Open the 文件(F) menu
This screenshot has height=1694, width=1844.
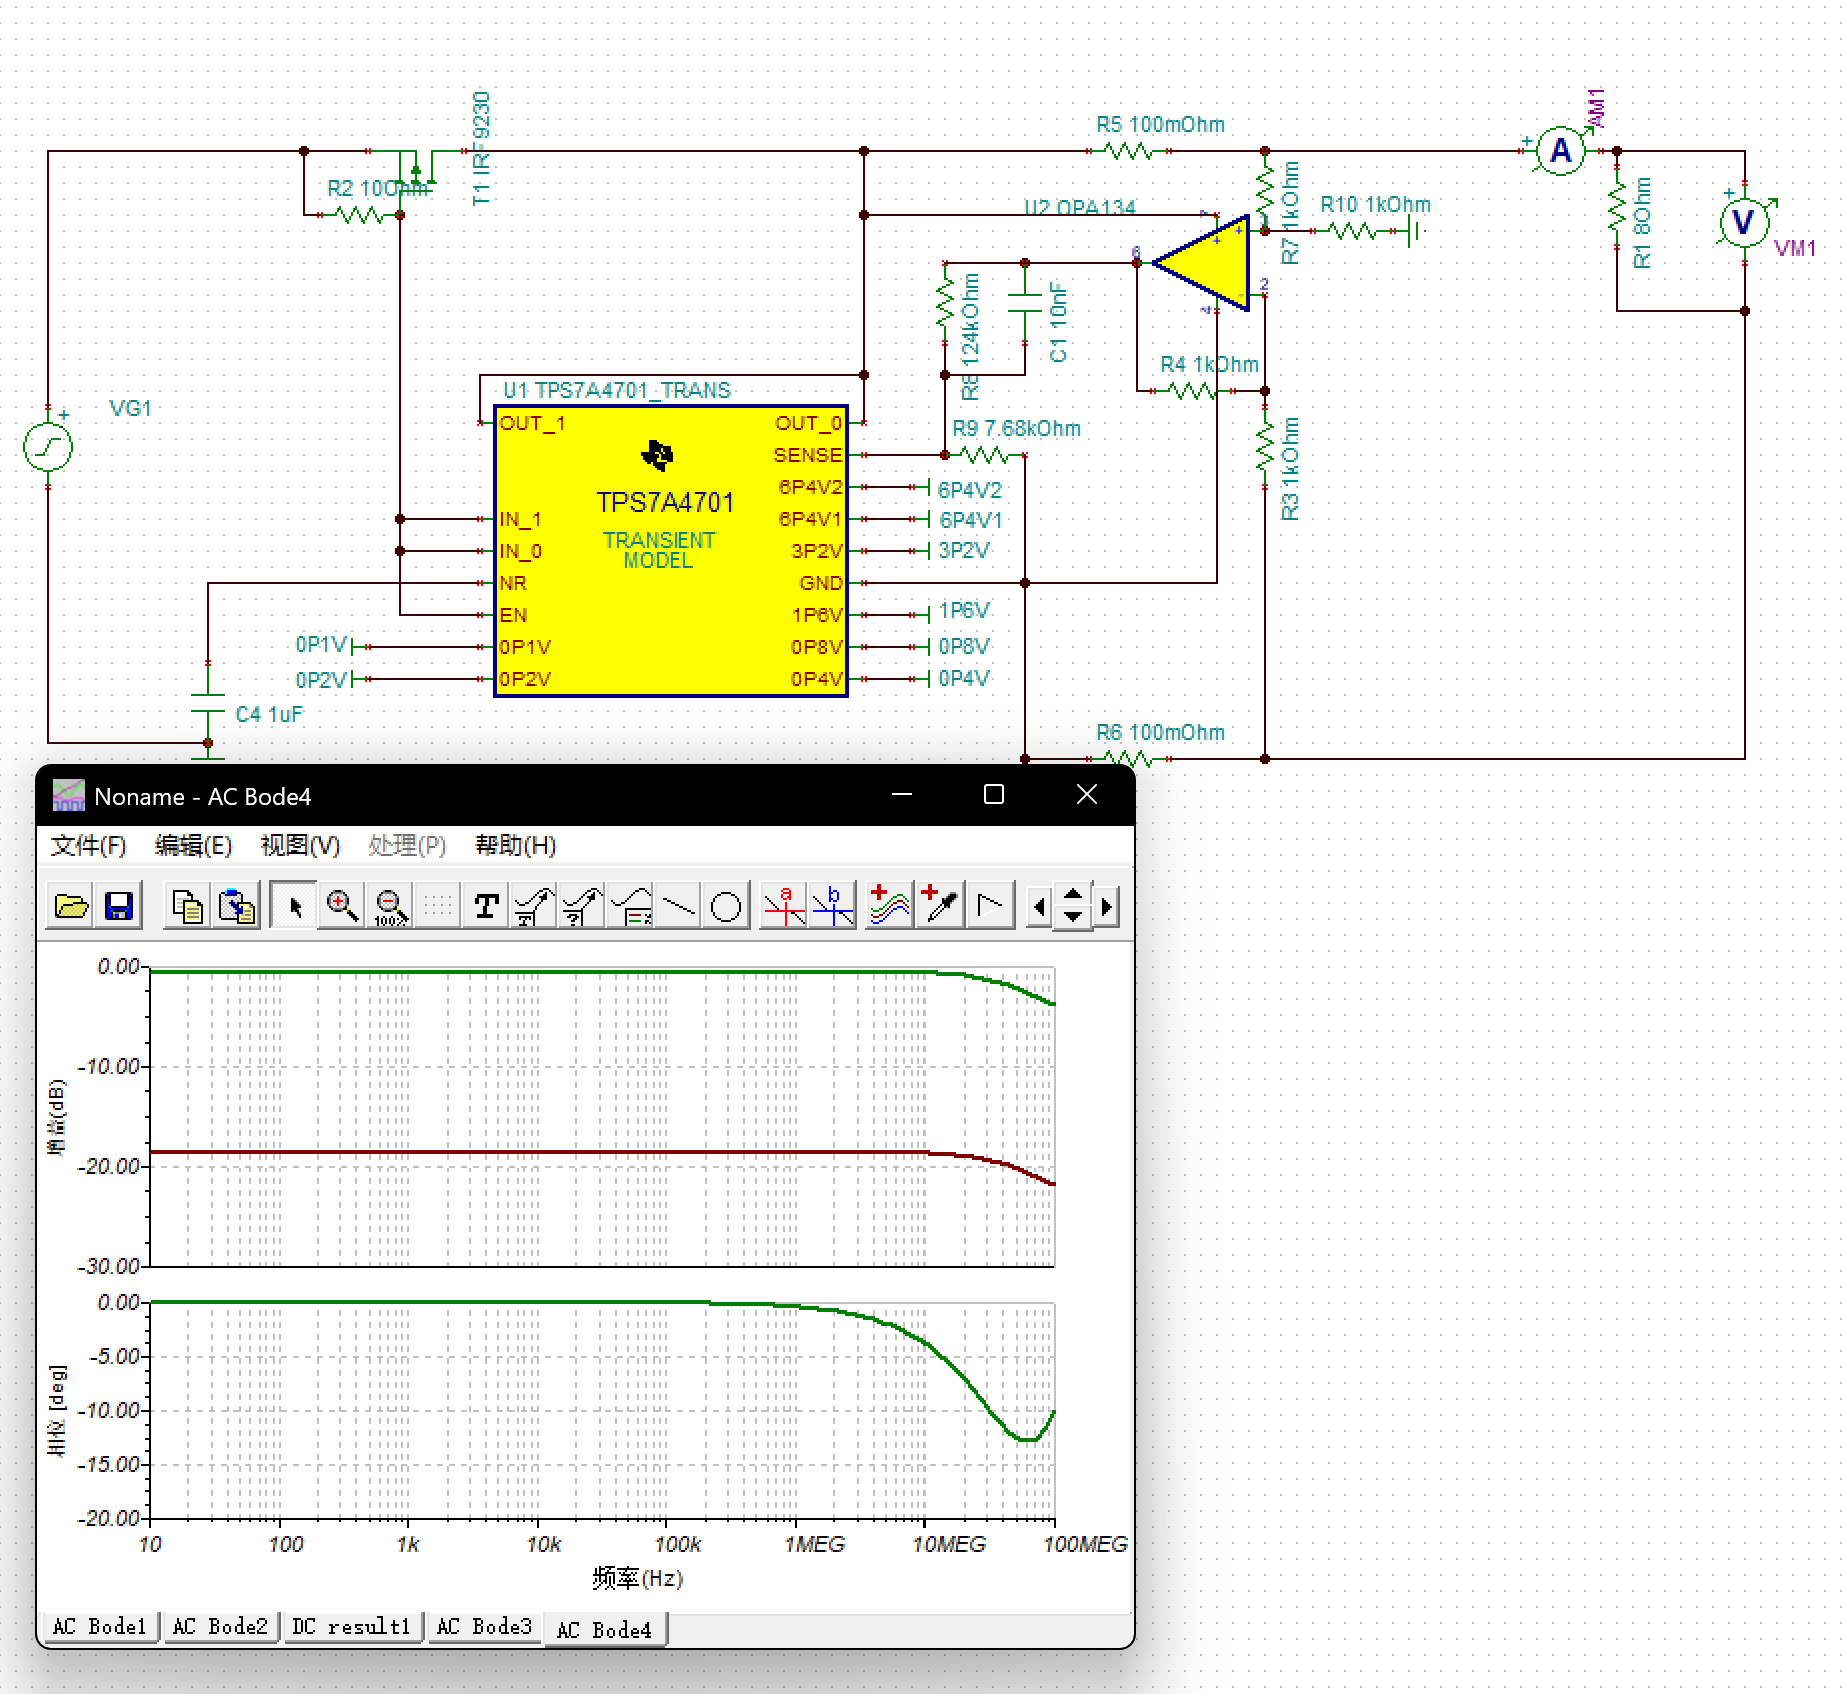point(89,846)
